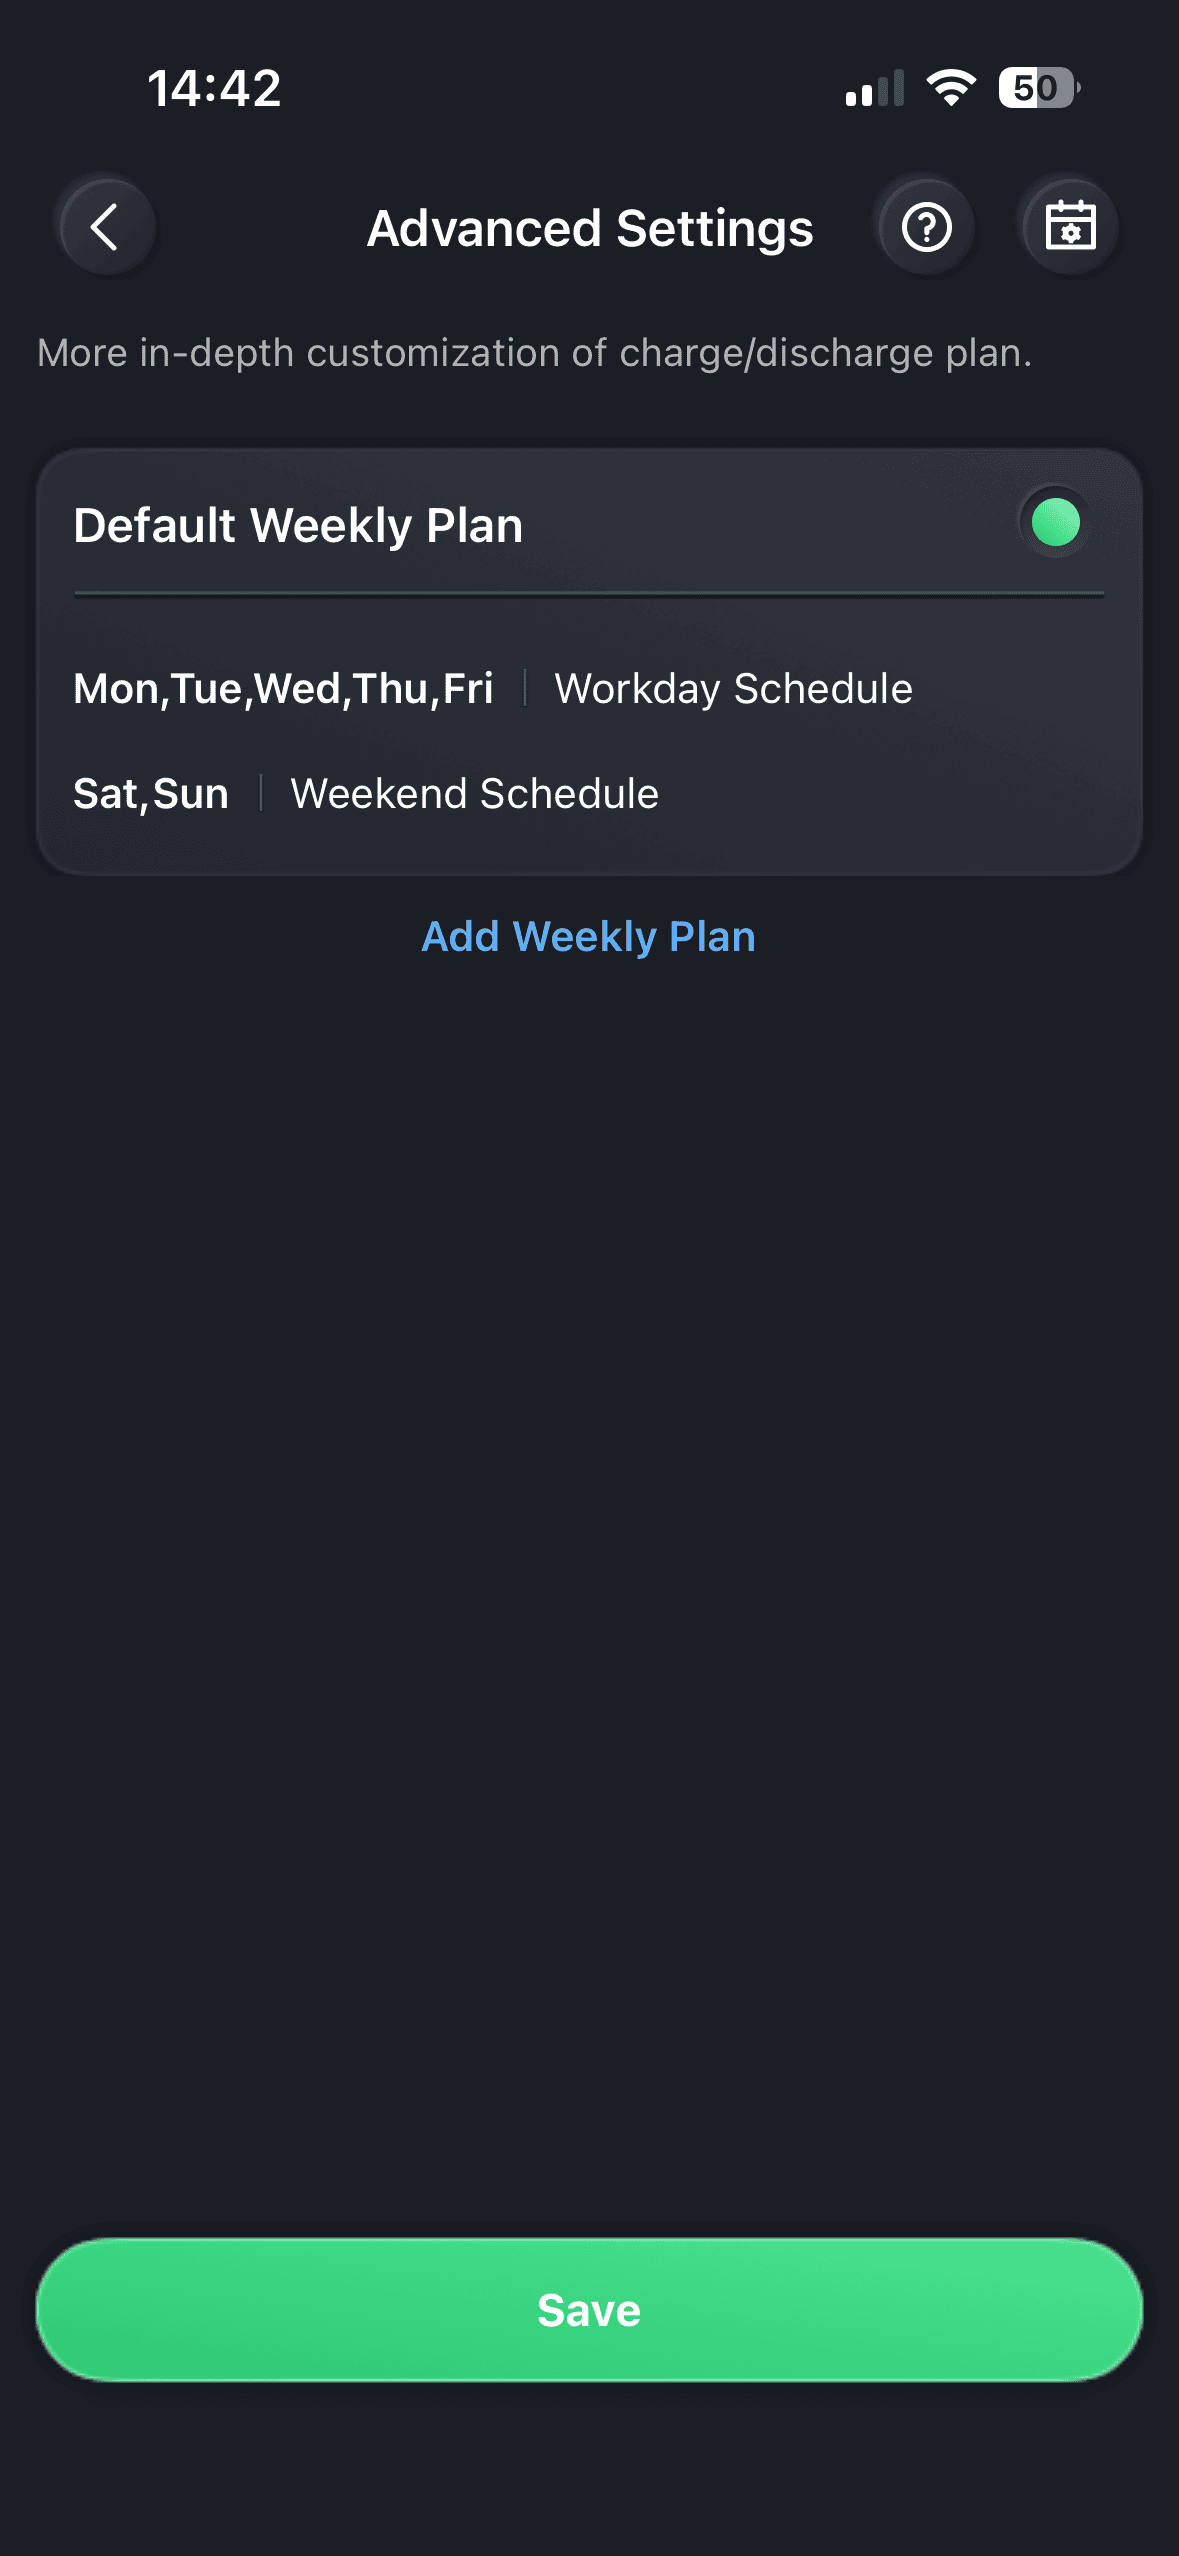Tap the charge/discharge plan description text

tap(534, 353)
